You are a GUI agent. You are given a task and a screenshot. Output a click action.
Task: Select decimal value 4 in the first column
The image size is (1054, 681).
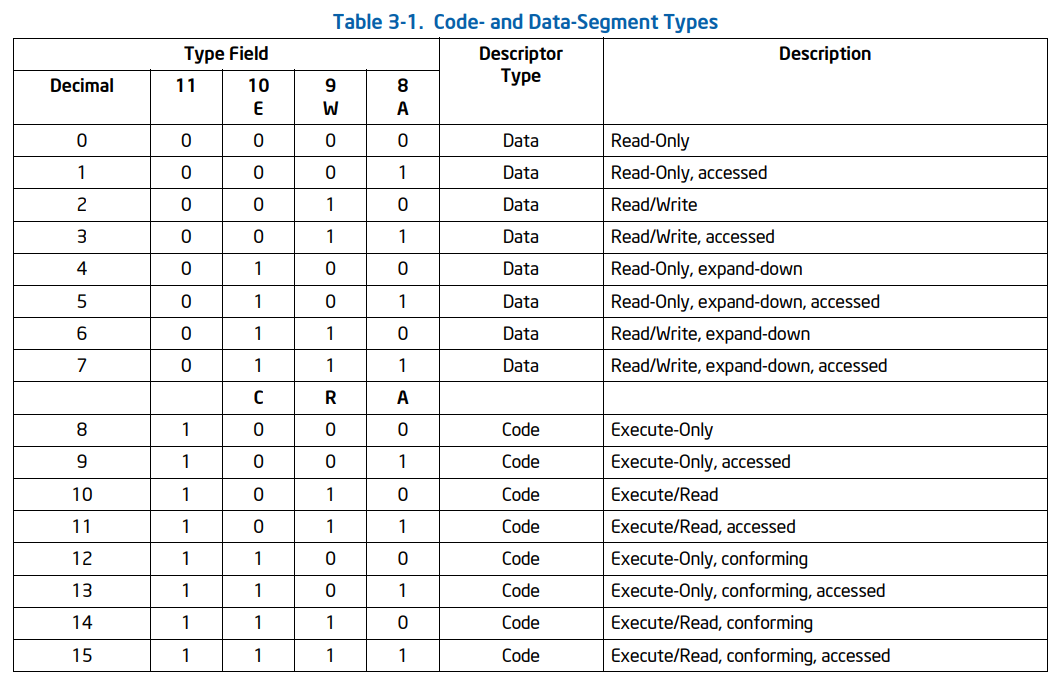pyautogui.click(x=82, y=269)
